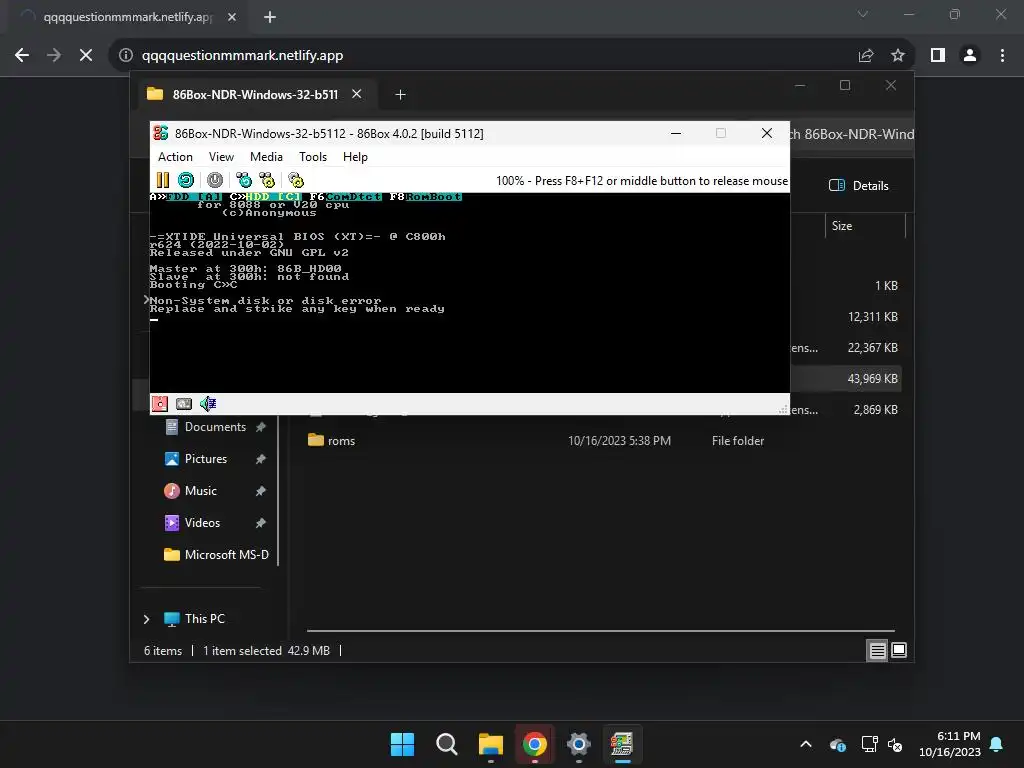Open Settings from the taskbar
Viewport: 1024px width, 768px height.
pos(579,744)
